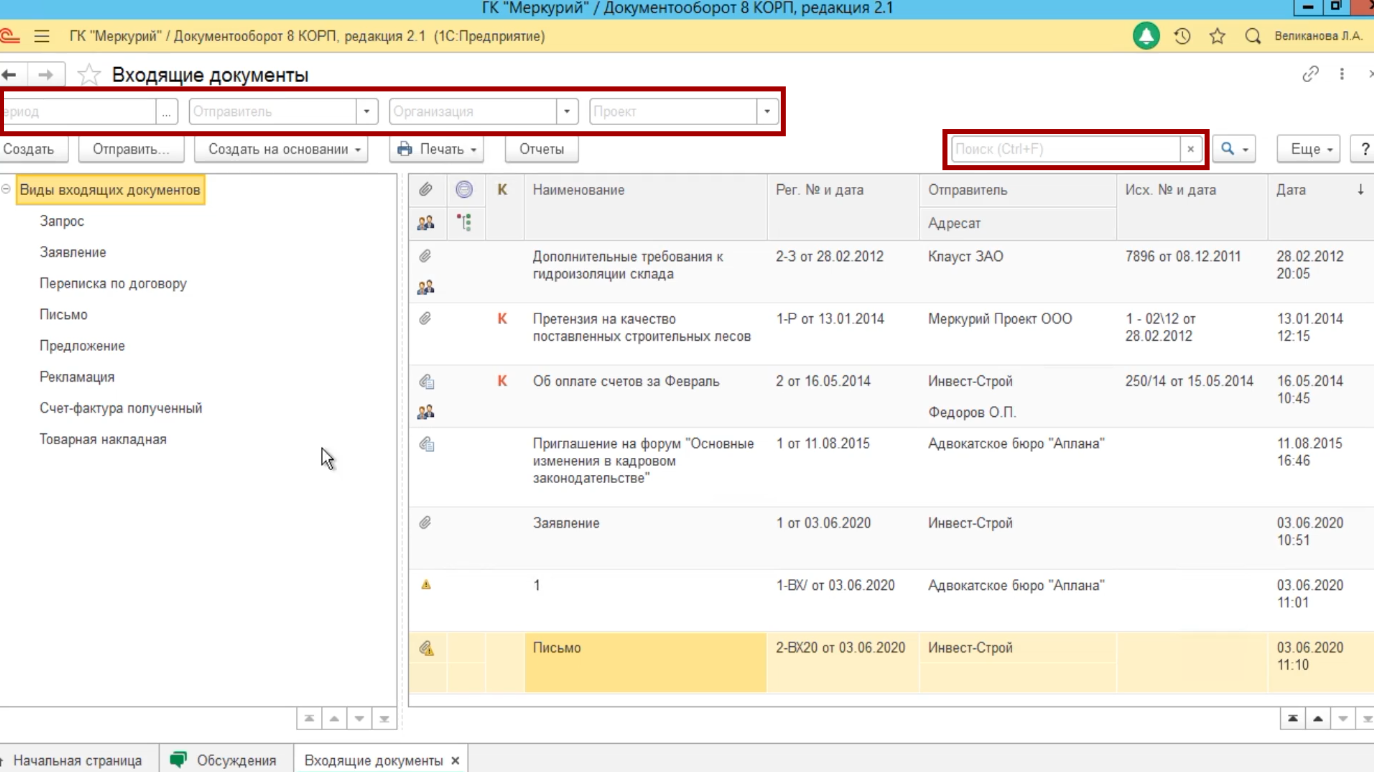Screen dimensions: 1374x772
Task: Click cell 250/14 от 15.05.2014
Action: click(x=1192, y=381)
